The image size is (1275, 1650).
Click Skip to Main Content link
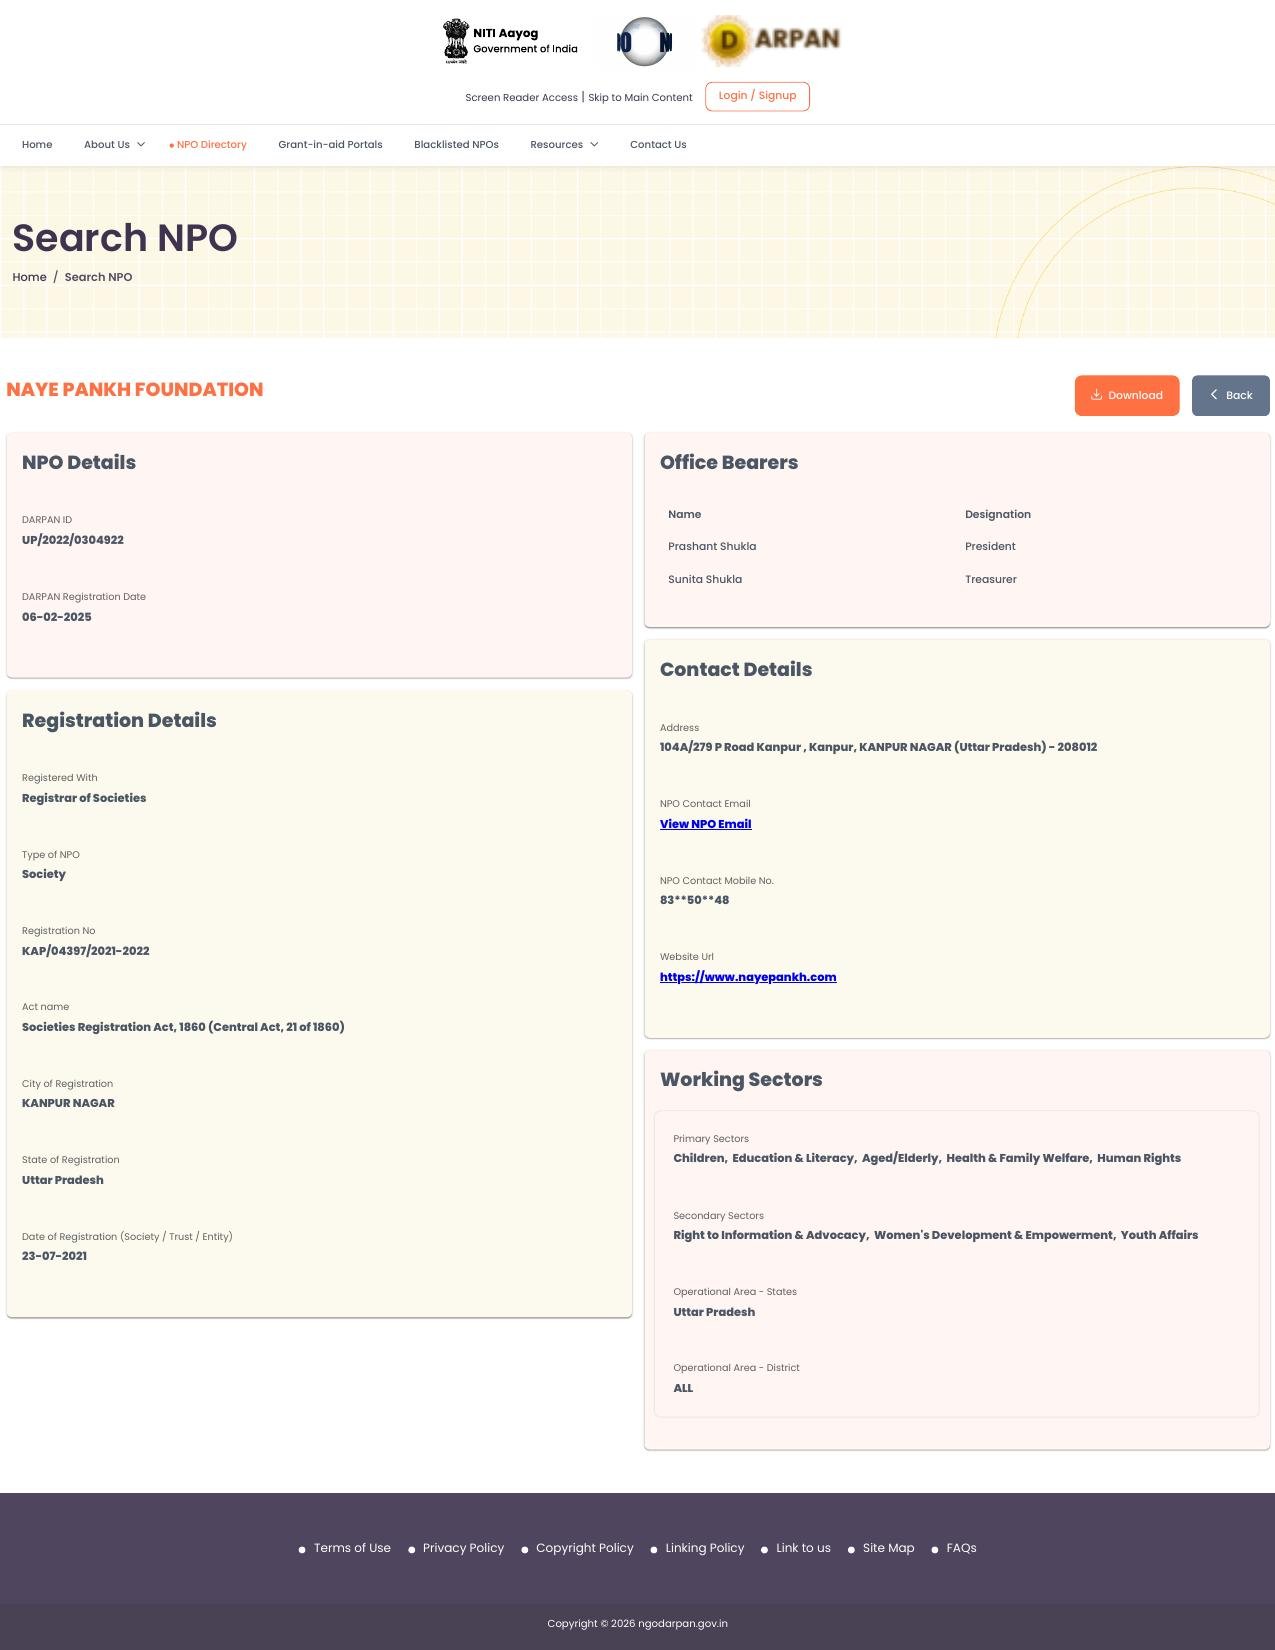[640, 98]
